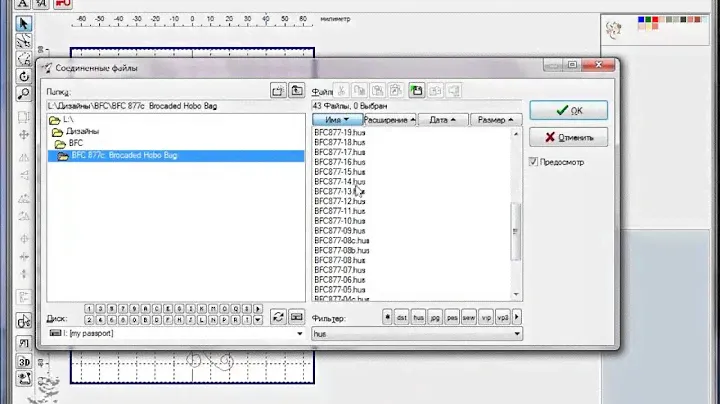720x404 pixels.
Task: Click the refresh drives icon
Action: pyautogui.click(x=278, y=316)
